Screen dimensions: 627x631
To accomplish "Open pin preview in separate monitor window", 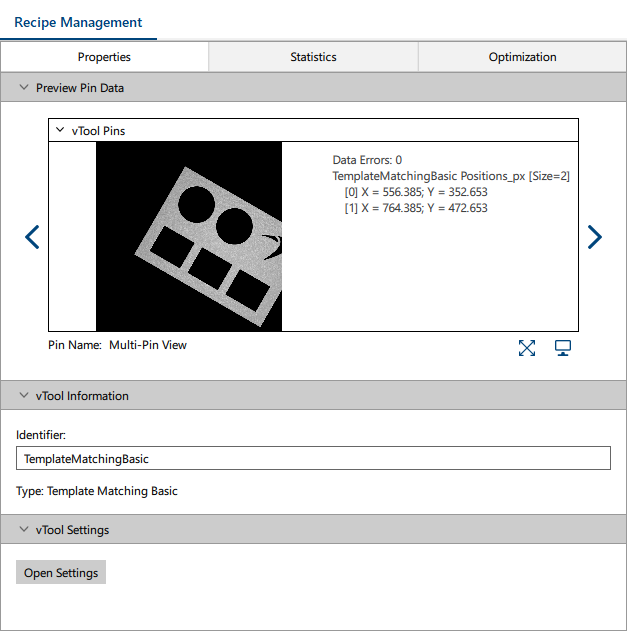I will (563, 348).
